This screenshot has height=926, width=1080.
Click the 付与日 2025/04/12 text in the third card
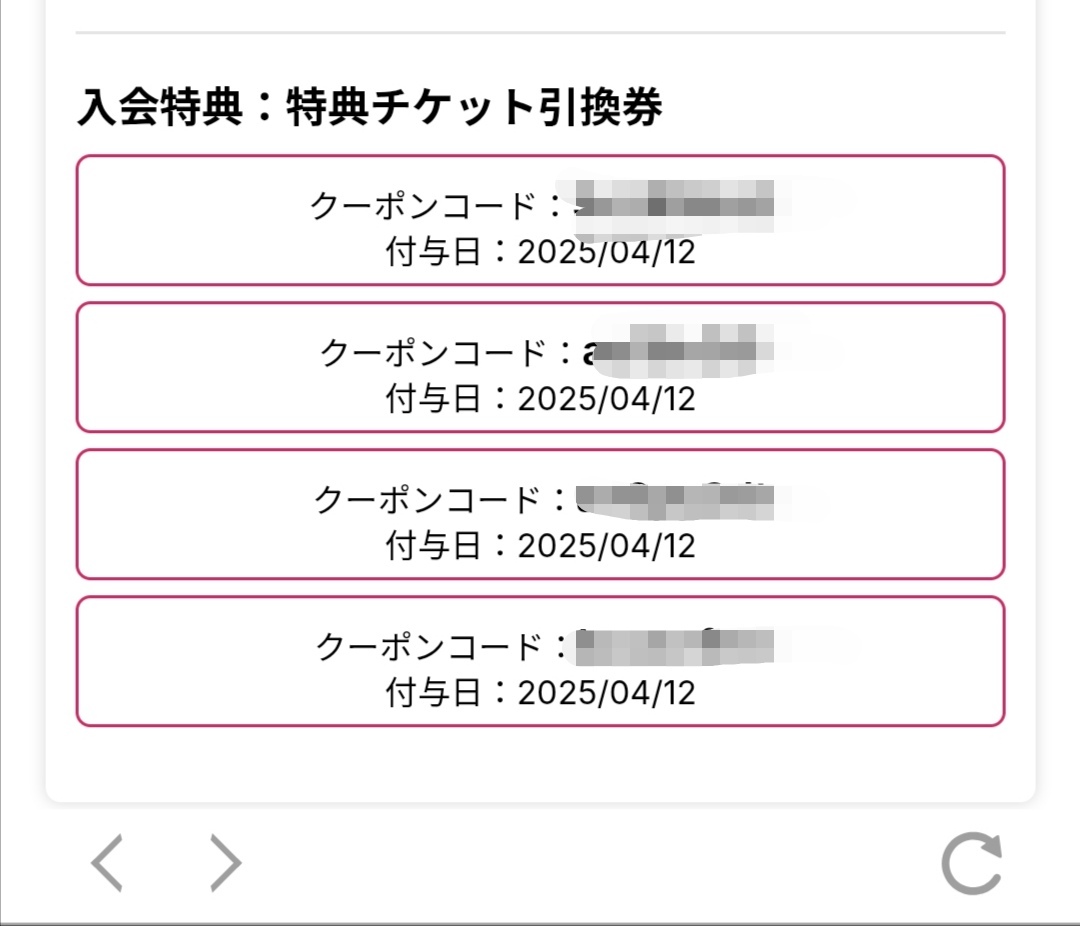540,546
